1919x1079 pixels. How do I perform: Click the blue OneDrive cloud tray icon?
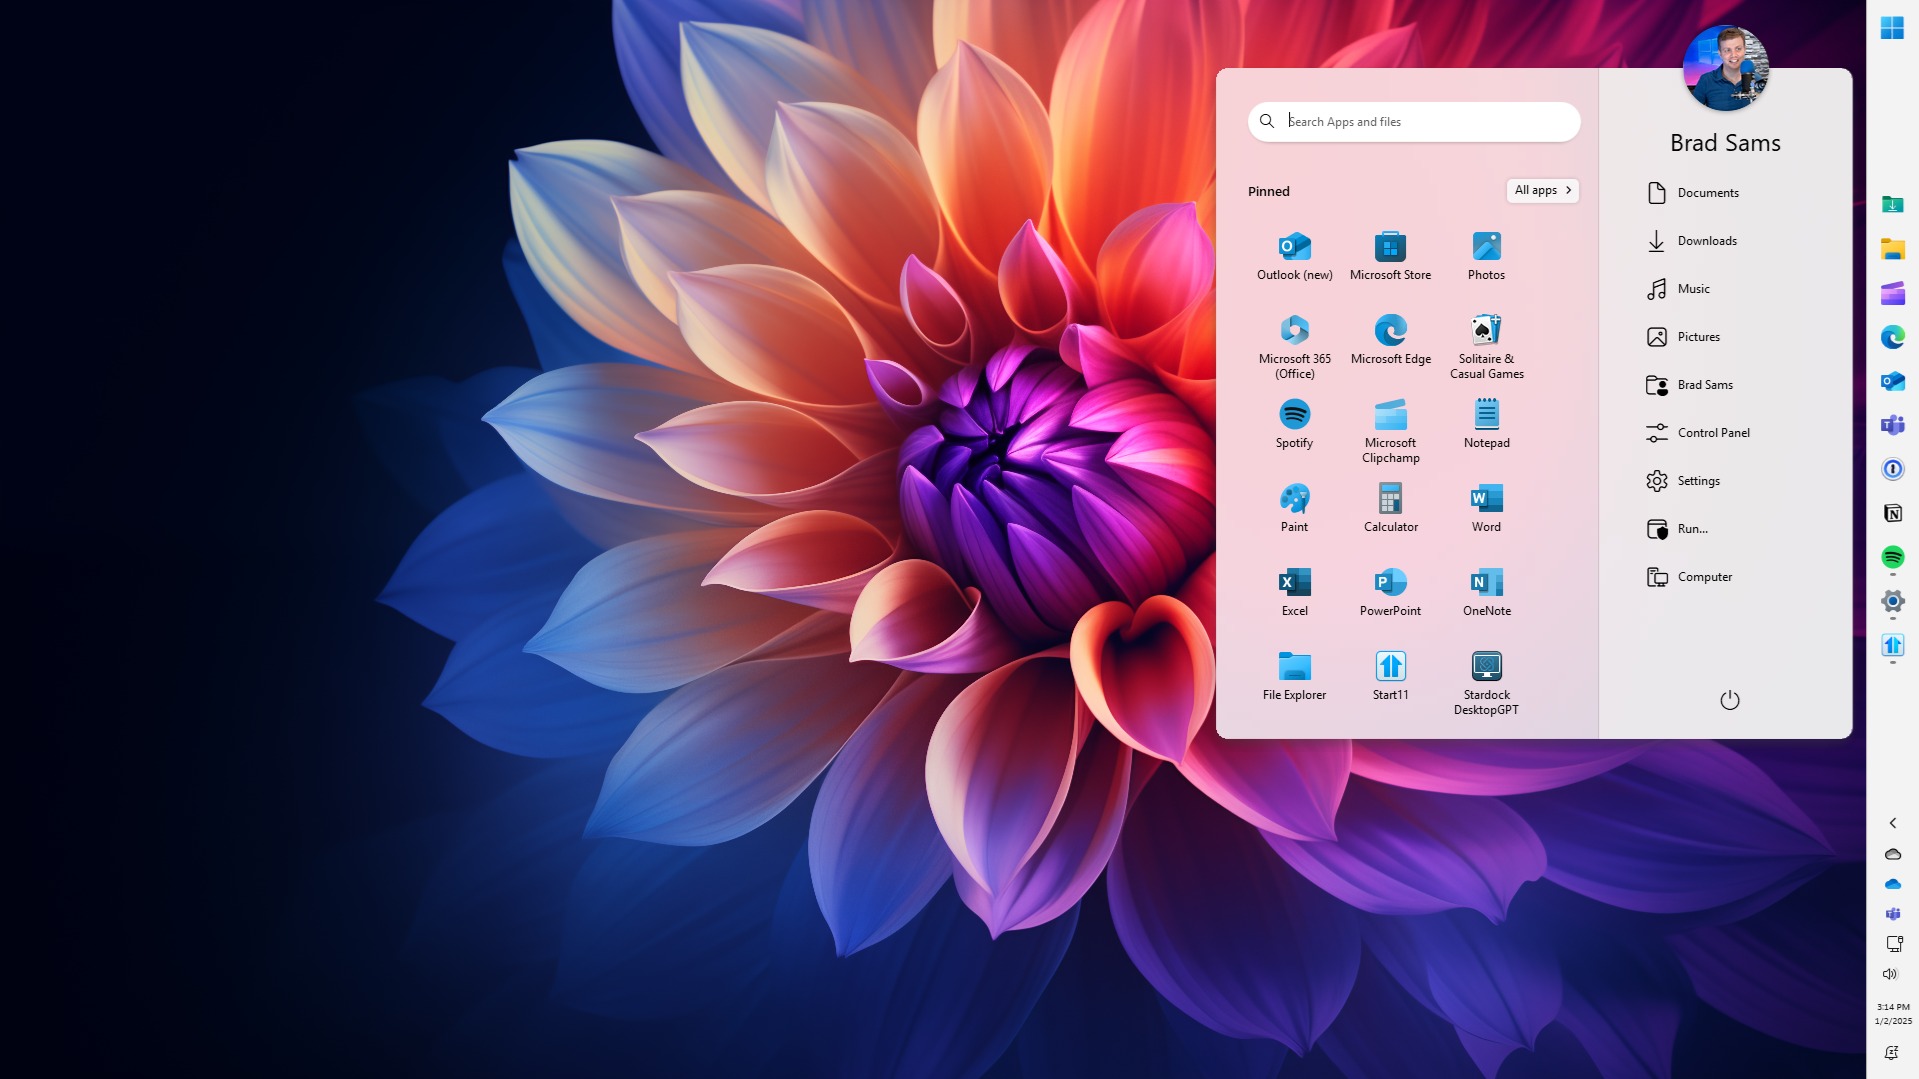(1892, 884)
